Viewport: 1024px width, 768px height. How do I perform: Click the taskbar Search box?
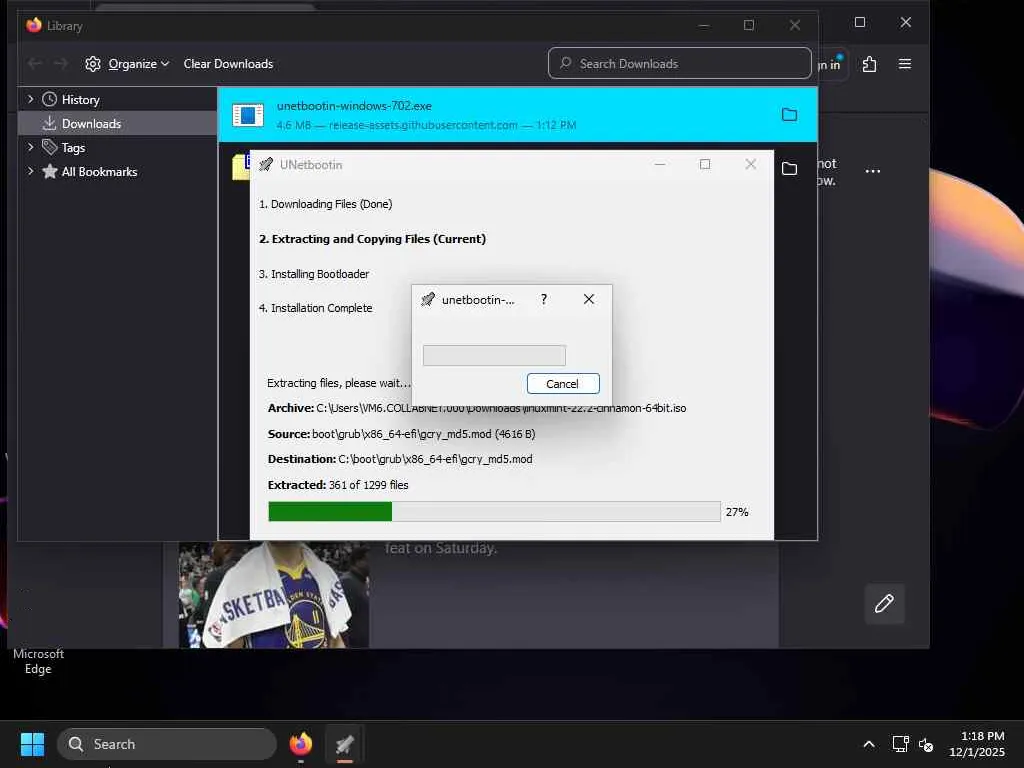(x=167, y=744)
